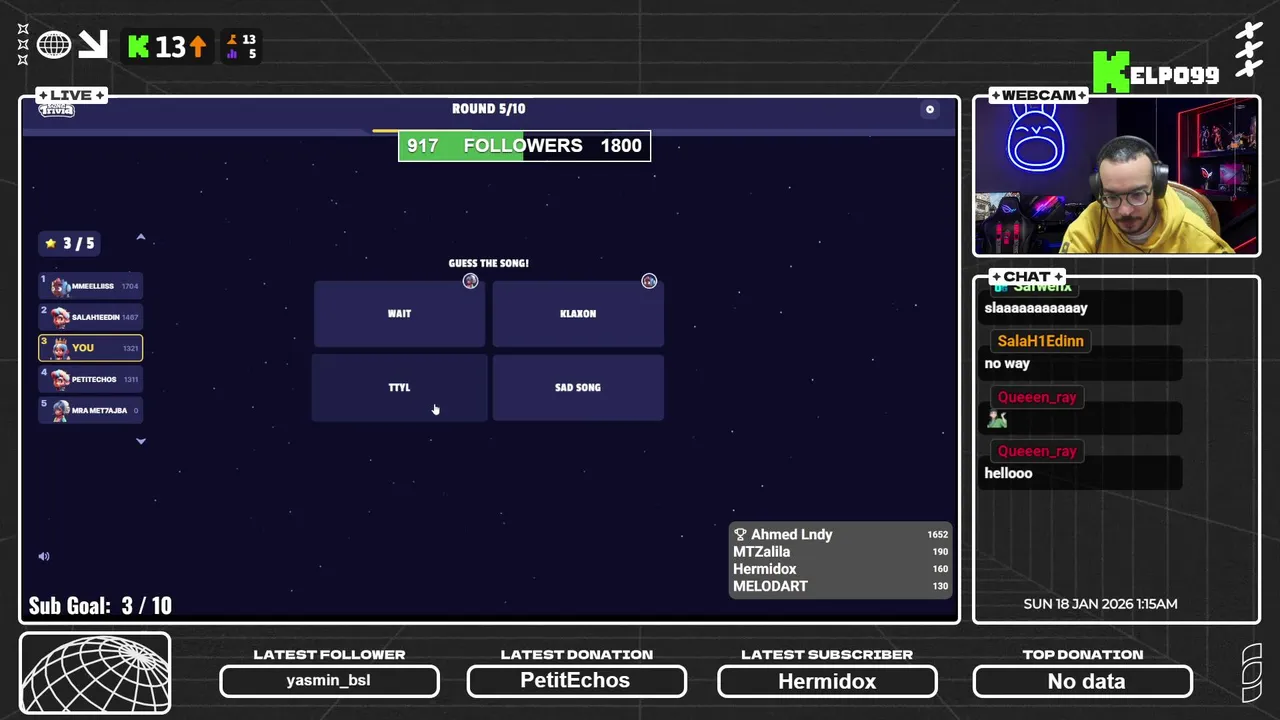Click SALAH1EEDIN's avatar in the leaderboard
This screenshot has height=720, width=1280.
click(60, 318)
